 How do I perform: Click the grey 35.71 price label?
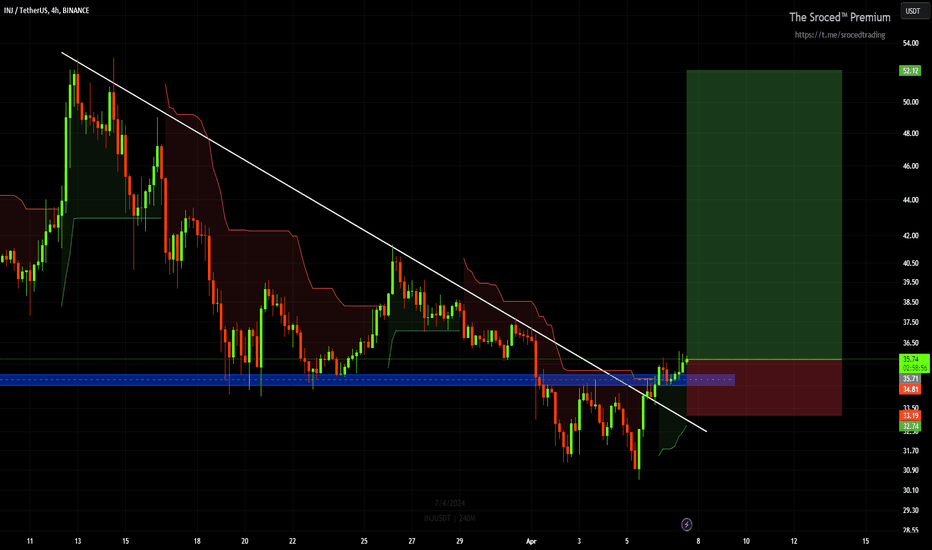click(911, 379)
